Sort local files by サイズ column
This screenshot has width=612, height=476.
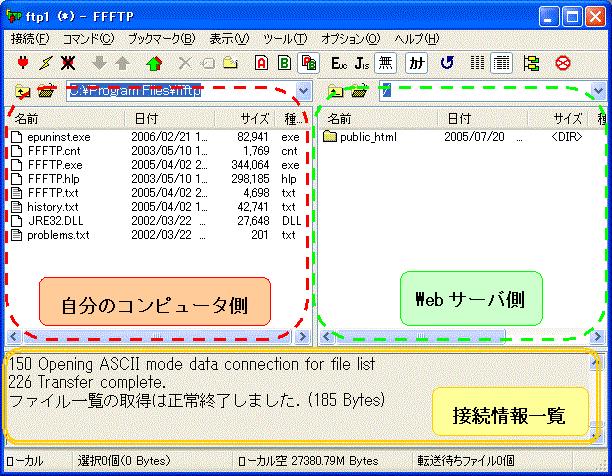pyautogui.click(x=245, y=119)
